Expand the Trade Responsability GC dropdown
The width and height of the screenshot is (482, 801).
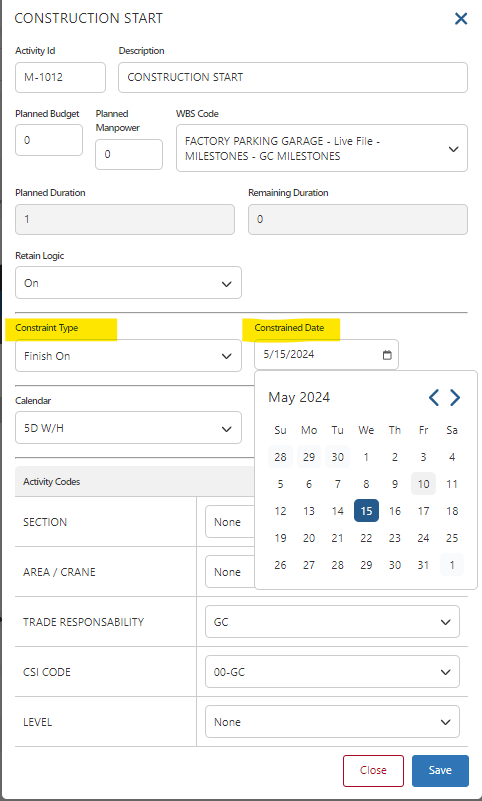[332, 622]
